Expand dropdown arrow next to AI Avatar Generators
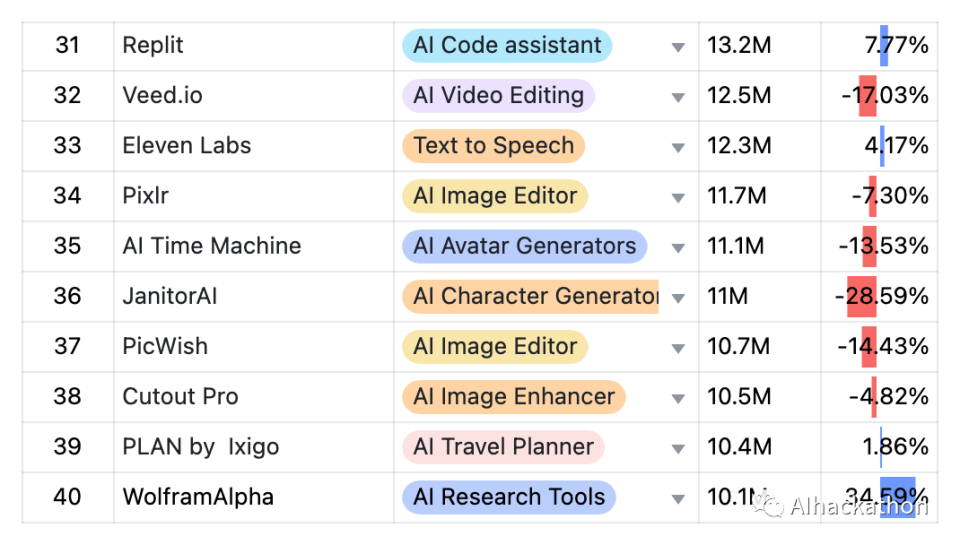960x545 pixels. click(x=678, y=247)
